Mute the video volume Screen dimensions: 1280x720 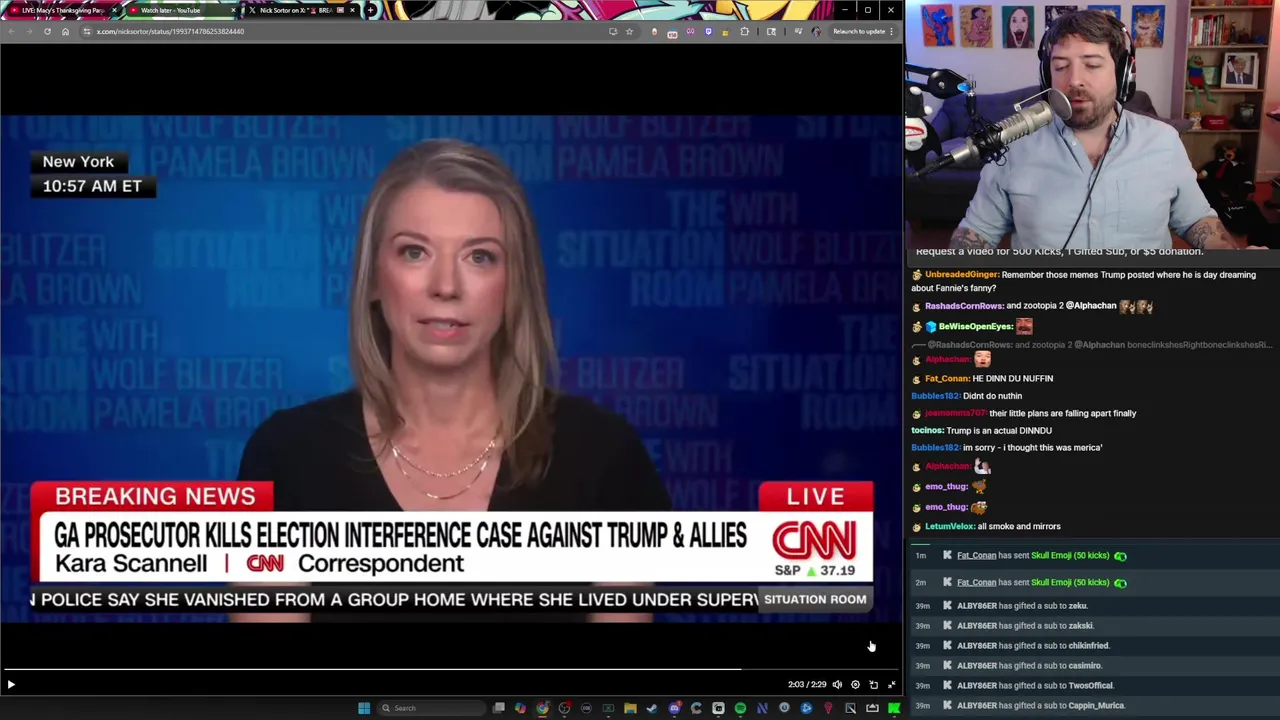[x=837, y=685]
